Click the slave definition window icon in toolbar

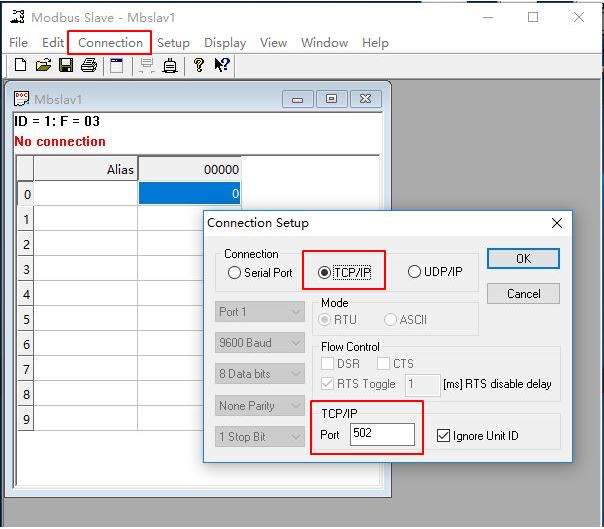point(116,65)
